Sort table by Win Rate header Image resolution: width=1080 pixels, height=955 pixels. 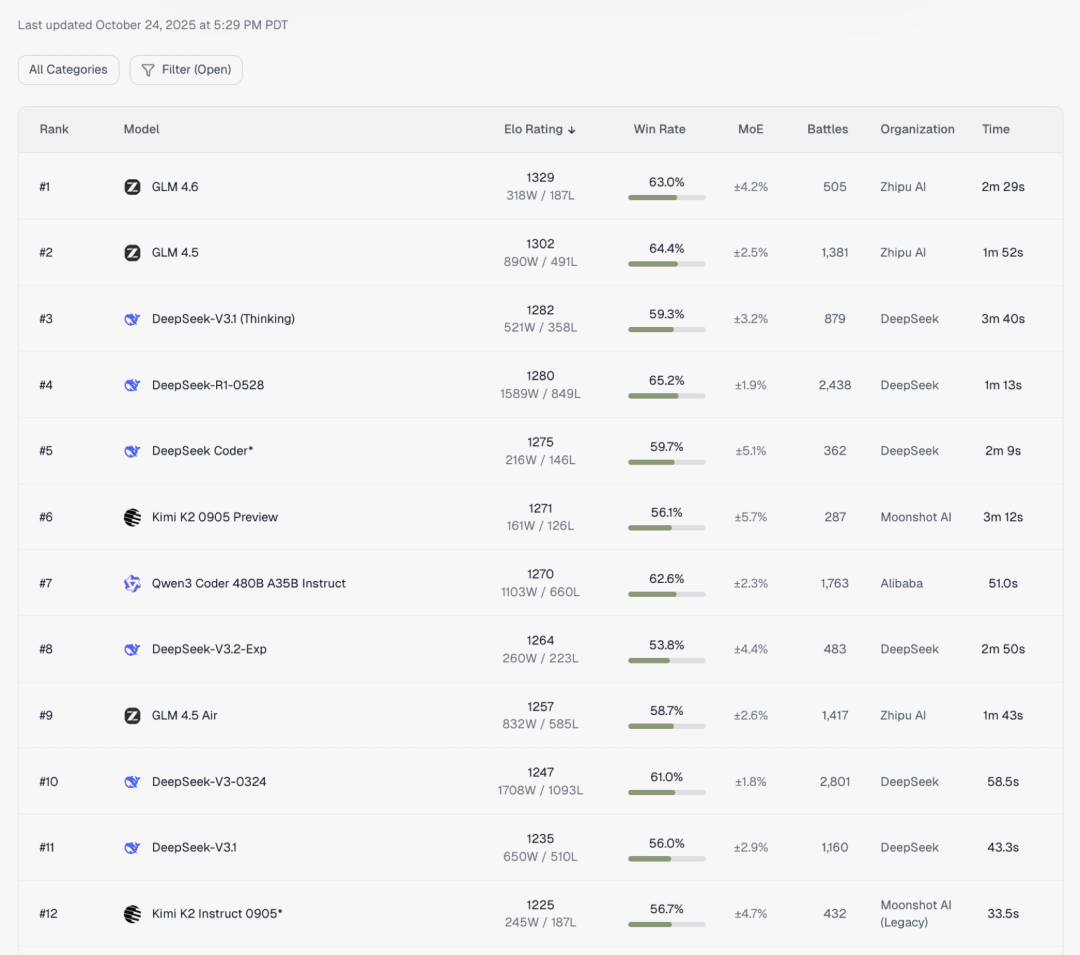tap(659, 129)
